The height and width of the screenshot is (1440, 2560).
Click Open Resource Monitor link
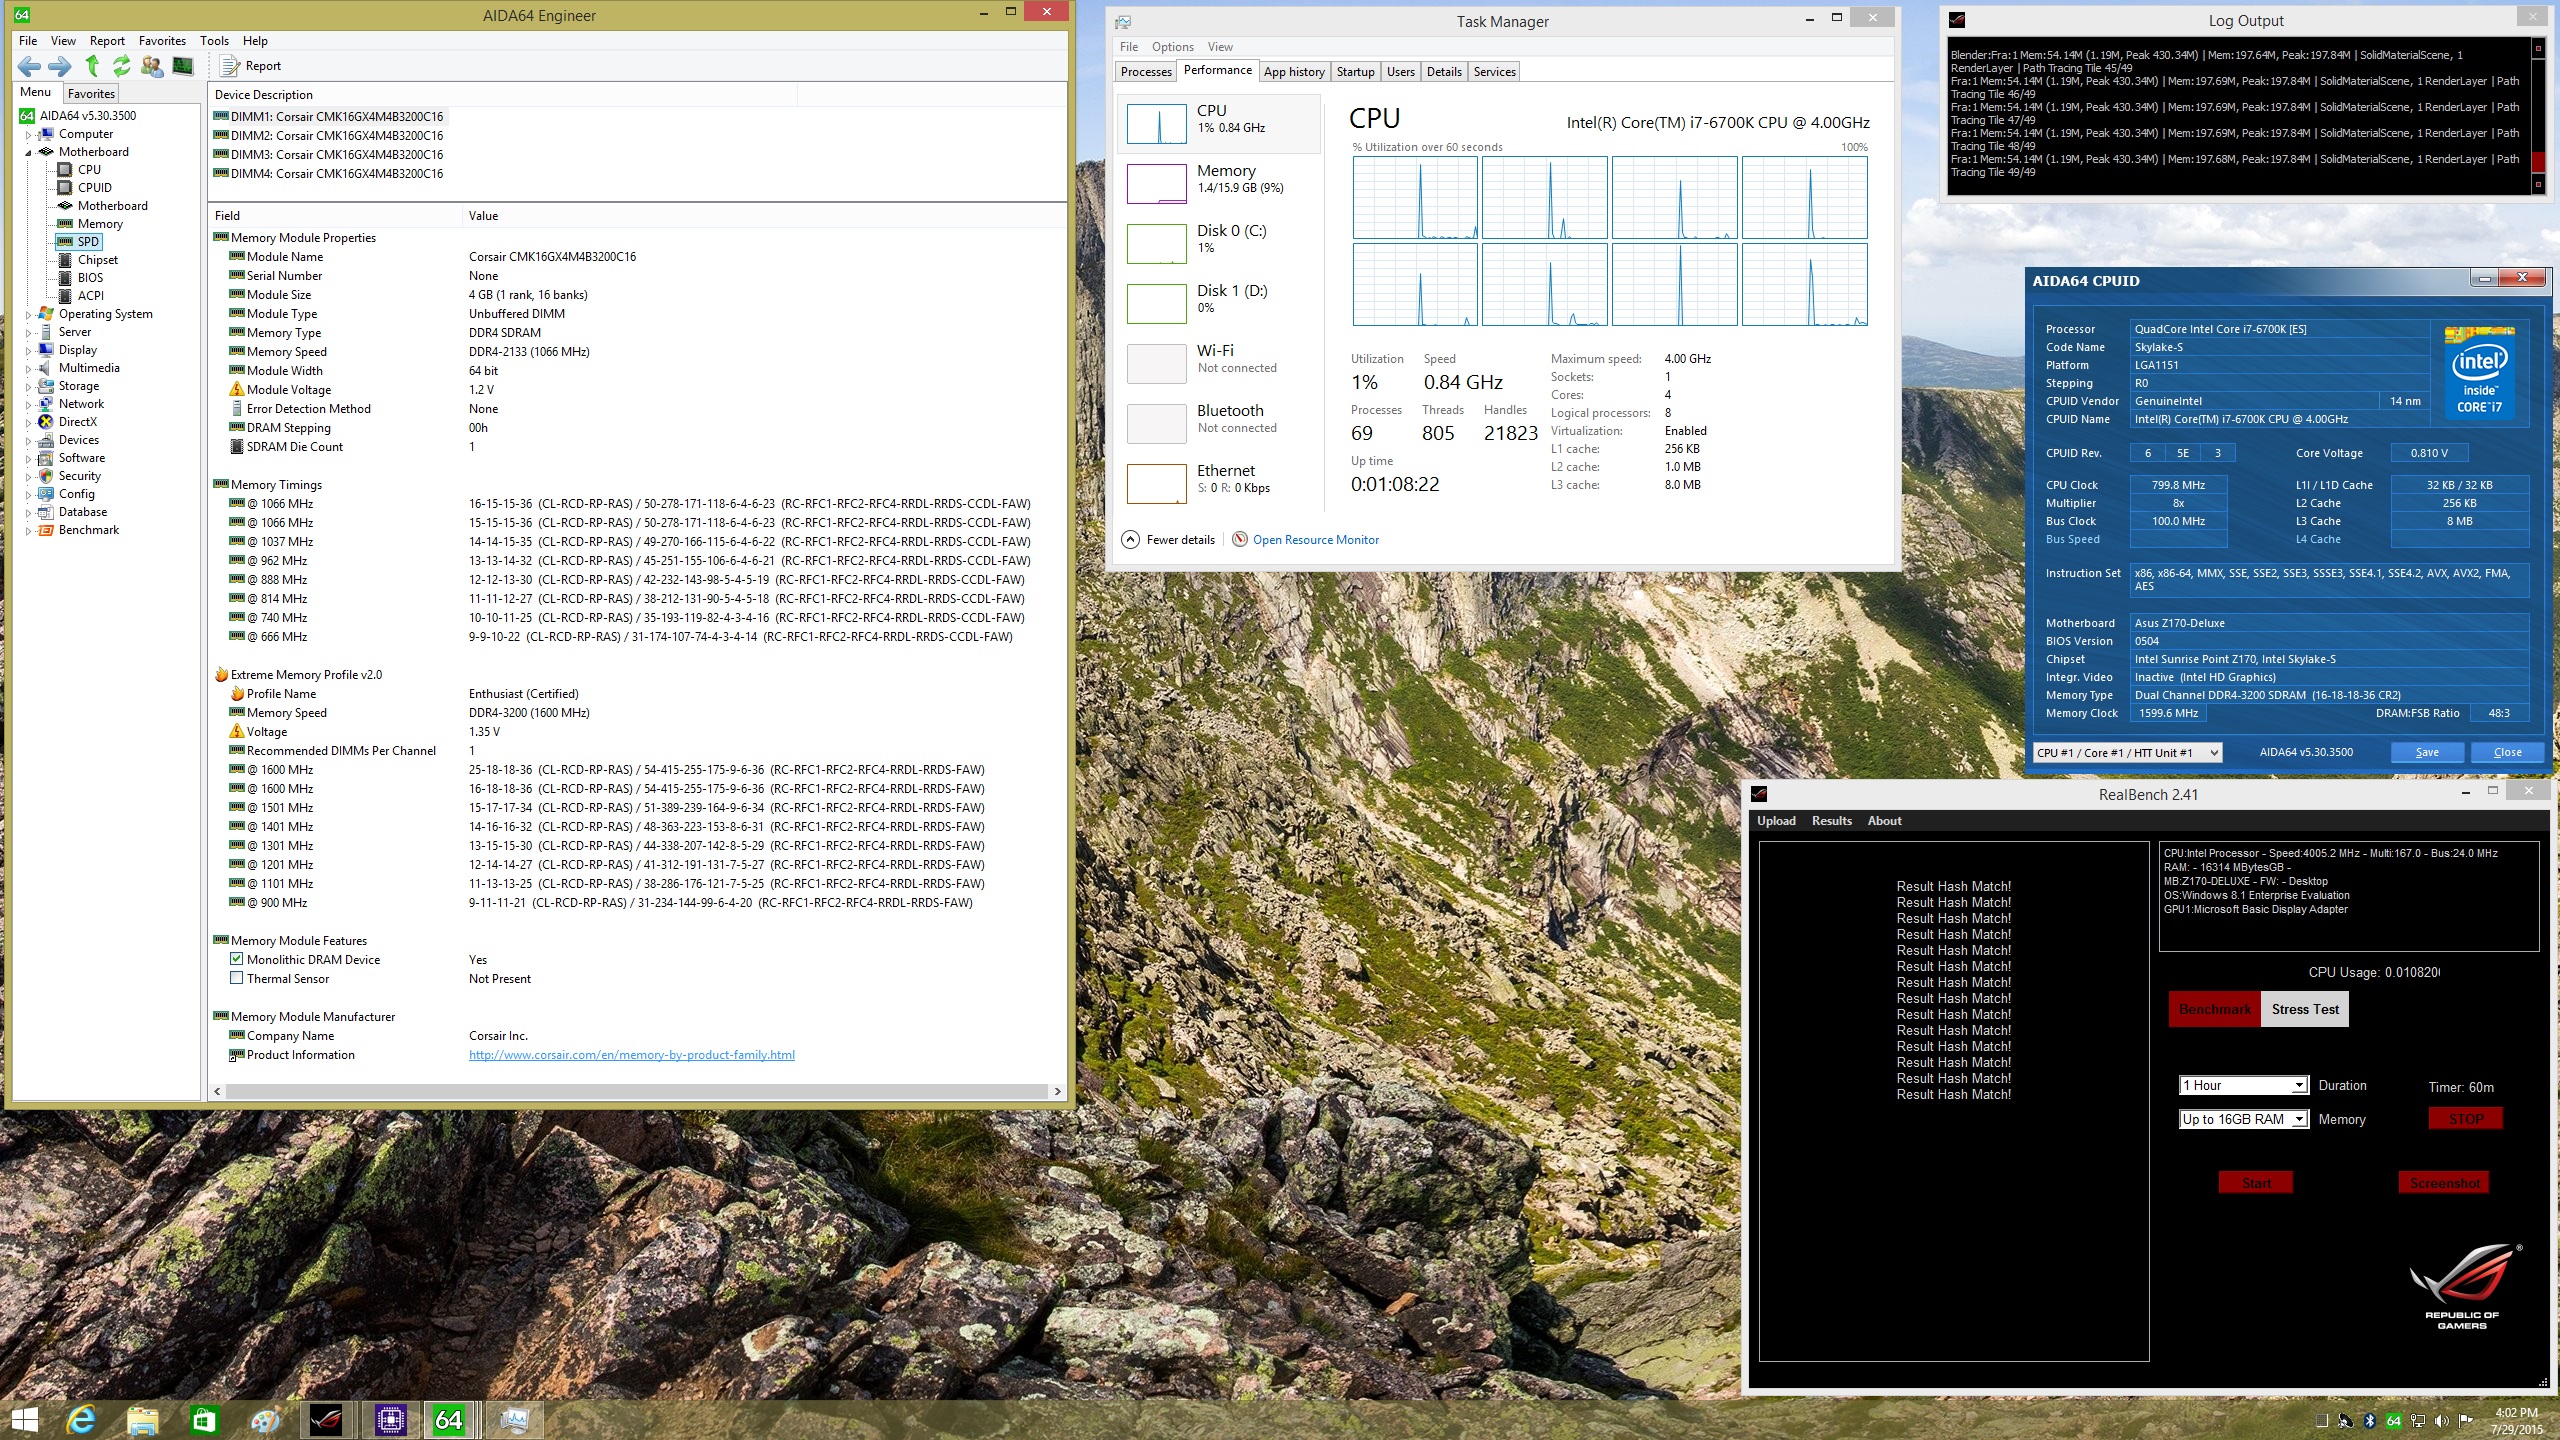tap(1315, 540)
